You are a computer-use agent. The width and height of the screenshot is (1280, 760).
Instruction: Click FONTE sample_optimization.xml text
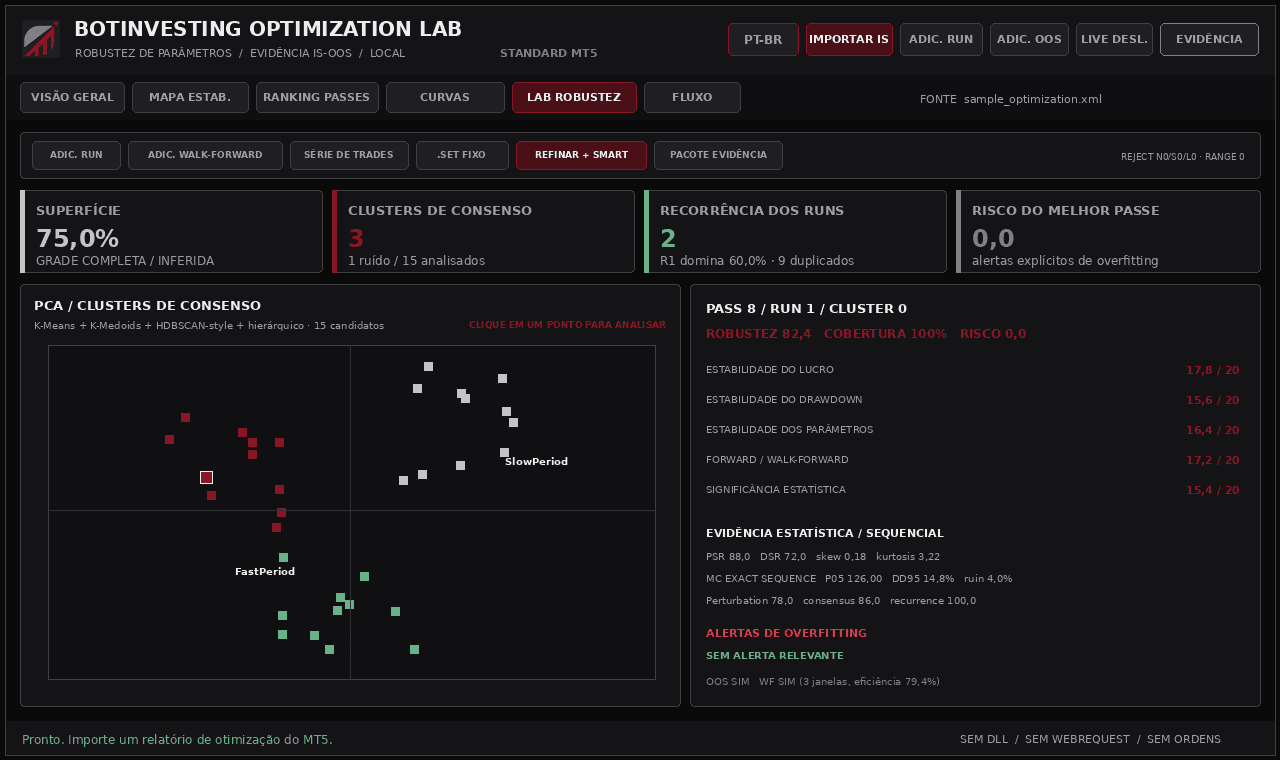tap(1011, 99)
